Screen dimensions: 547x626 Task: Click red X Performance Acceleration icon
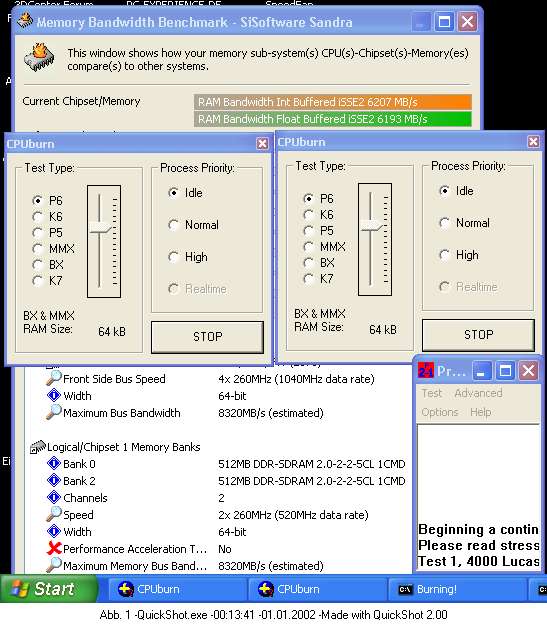[x=54, y=549]
